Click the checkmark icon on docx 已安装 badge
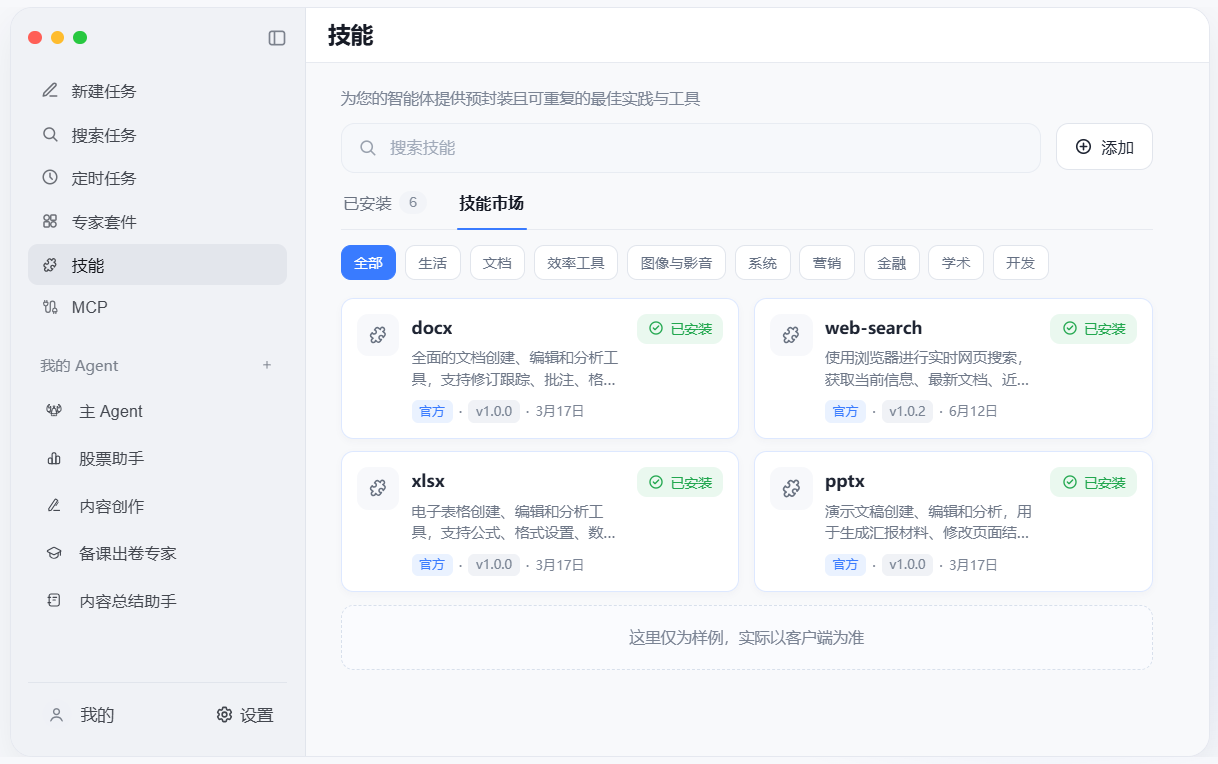The width and height of the screenshot is (1218, 764). [x=656, y=328]
